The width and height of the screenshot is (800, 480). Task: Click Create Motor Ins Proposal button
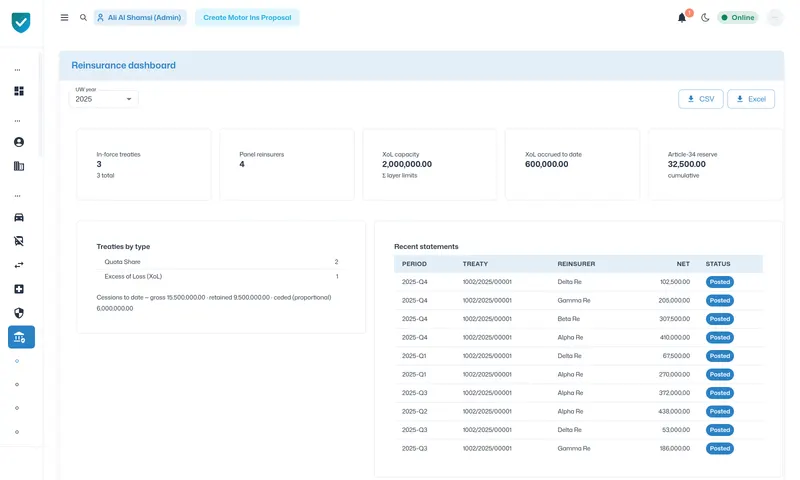click(x=247, y=17)
